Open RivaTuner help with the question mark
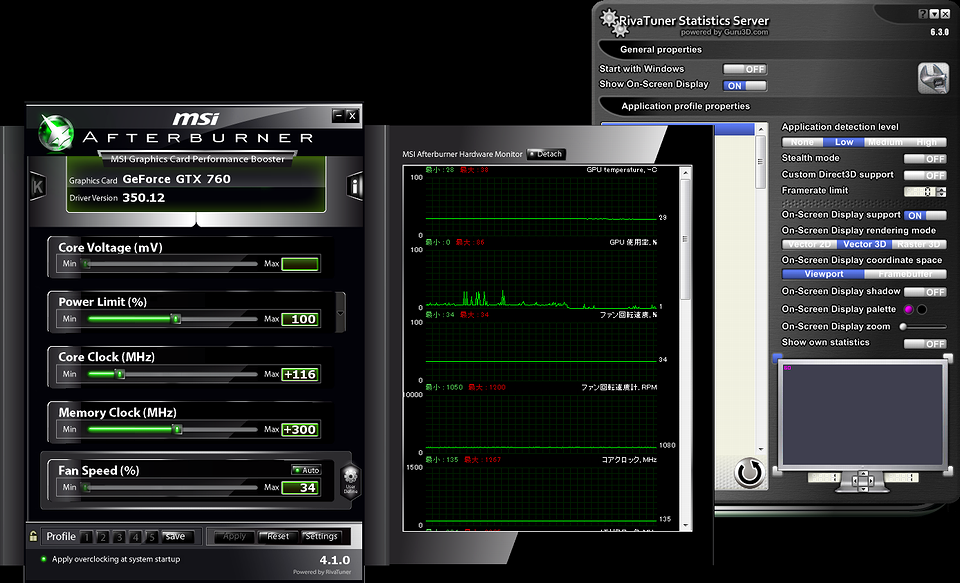960x583 pixels. coord(923,14)
